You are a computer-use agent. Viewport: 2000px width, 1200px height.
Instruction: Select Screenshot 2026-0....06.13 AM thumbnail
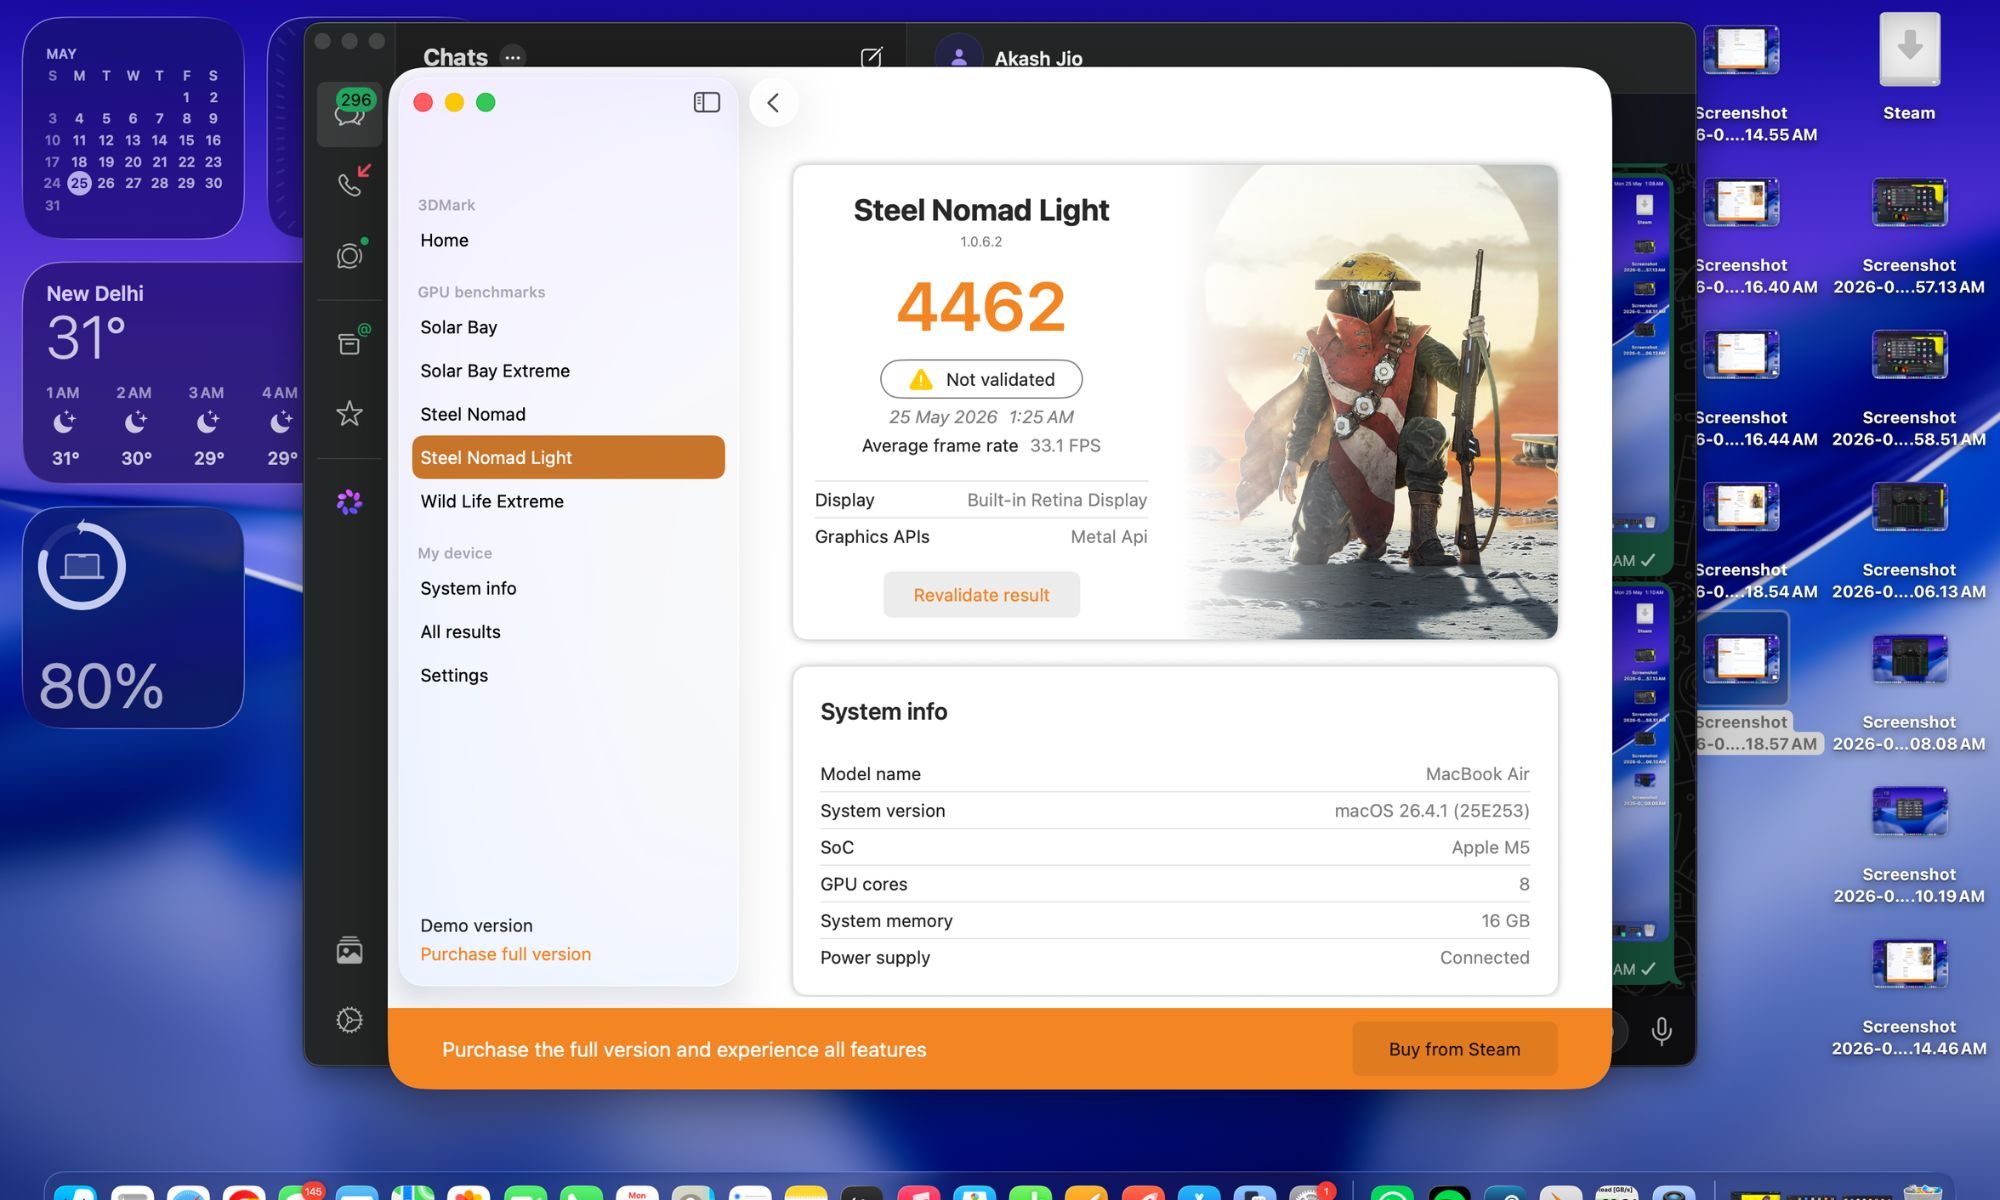click(1909, 507)
